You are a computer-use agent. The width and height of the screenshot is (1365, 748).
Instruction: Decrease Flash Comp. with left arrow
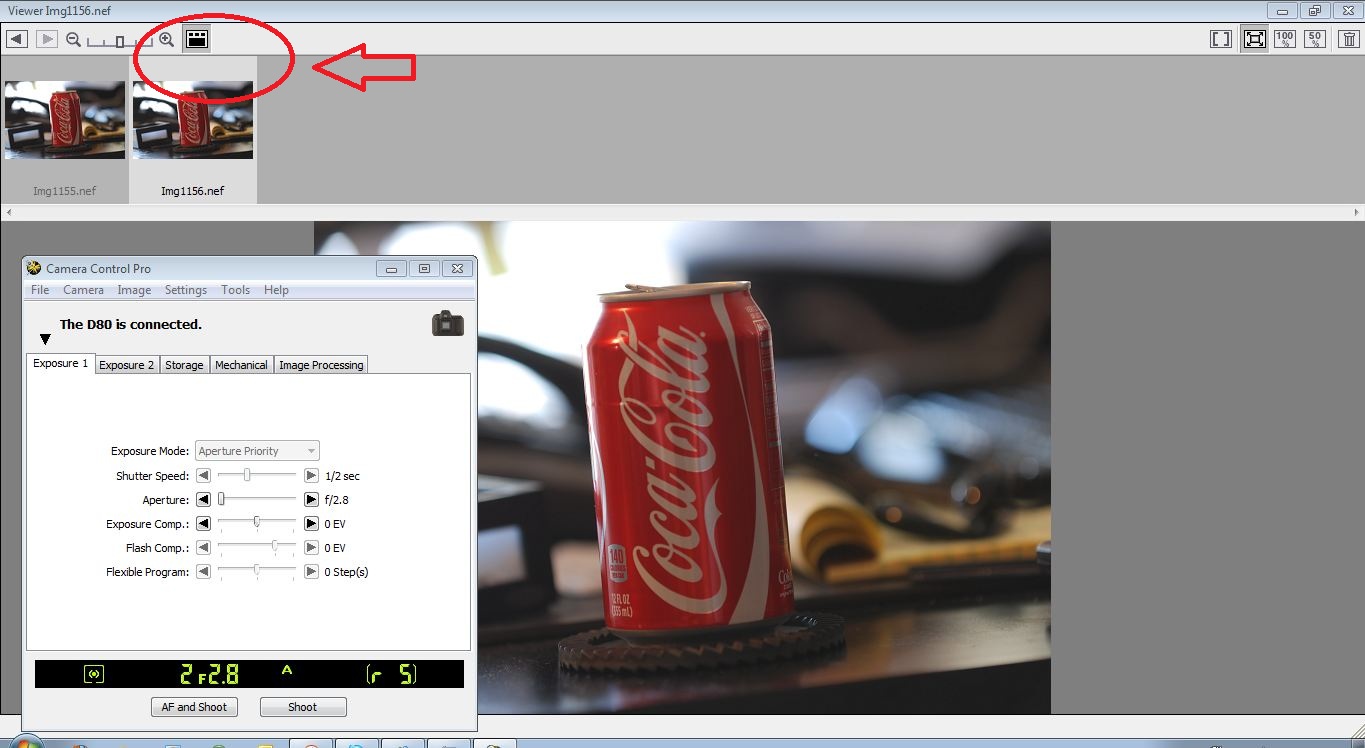(x=203, y=548)
